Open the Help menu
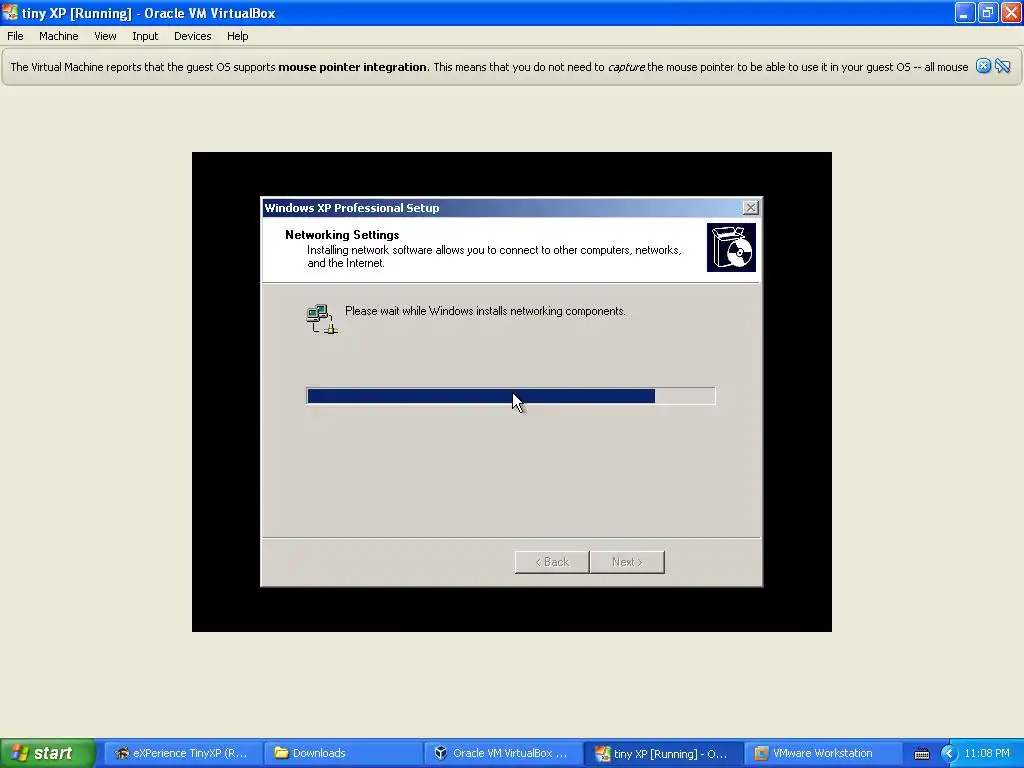Viewport: 1024px width, 768px height. click(238, 36)
